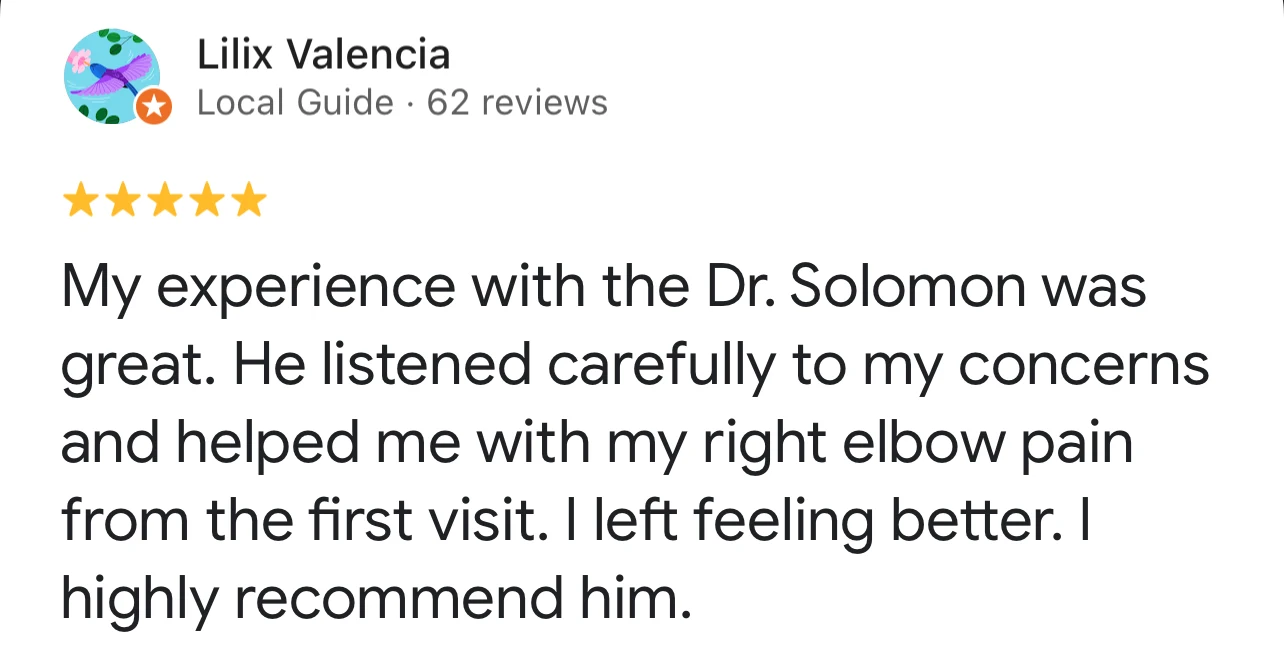
Task: Click the word "great" in the review
Action: click(x=138, y=367)
